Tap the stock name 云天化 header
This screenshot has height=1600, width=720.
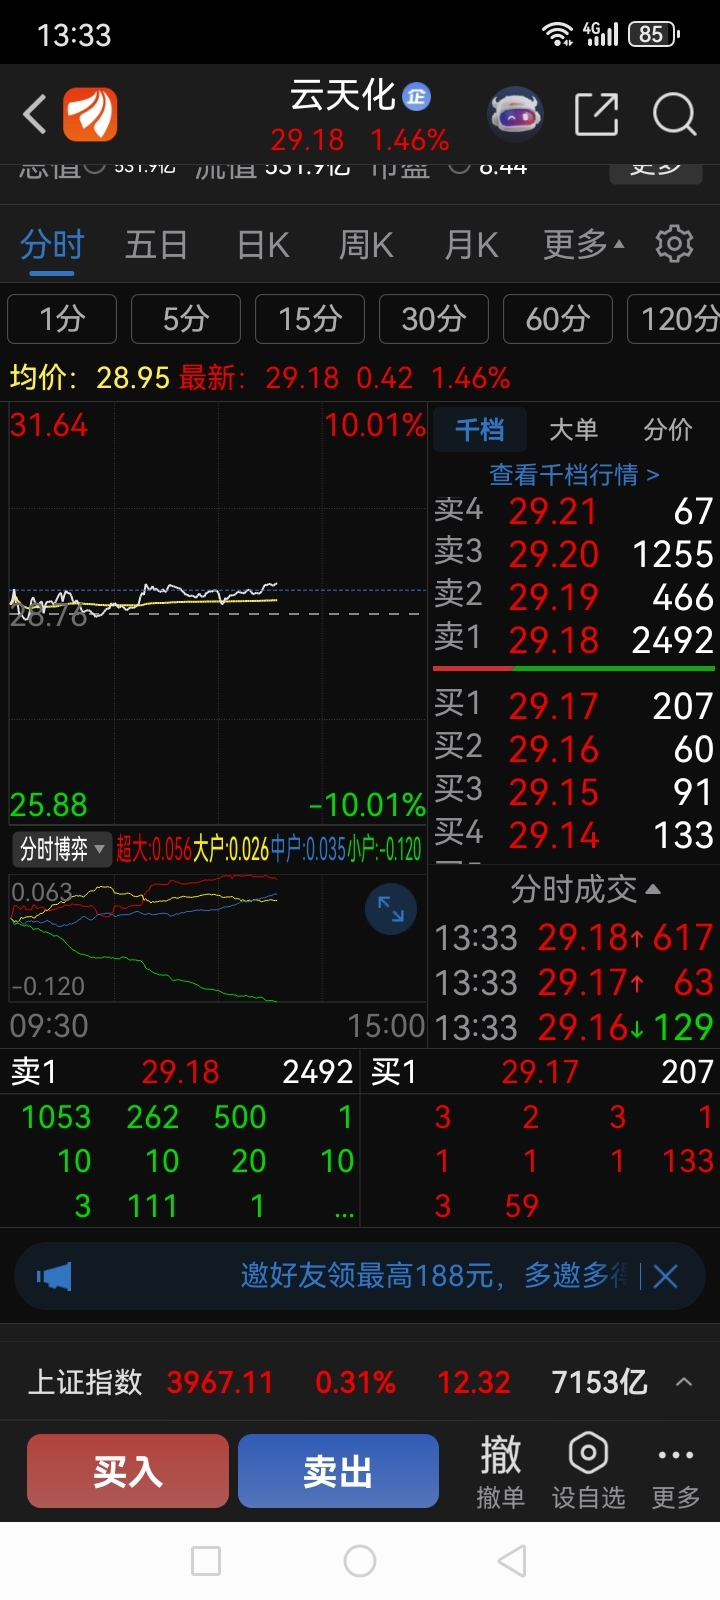click(x=343, y=96)
